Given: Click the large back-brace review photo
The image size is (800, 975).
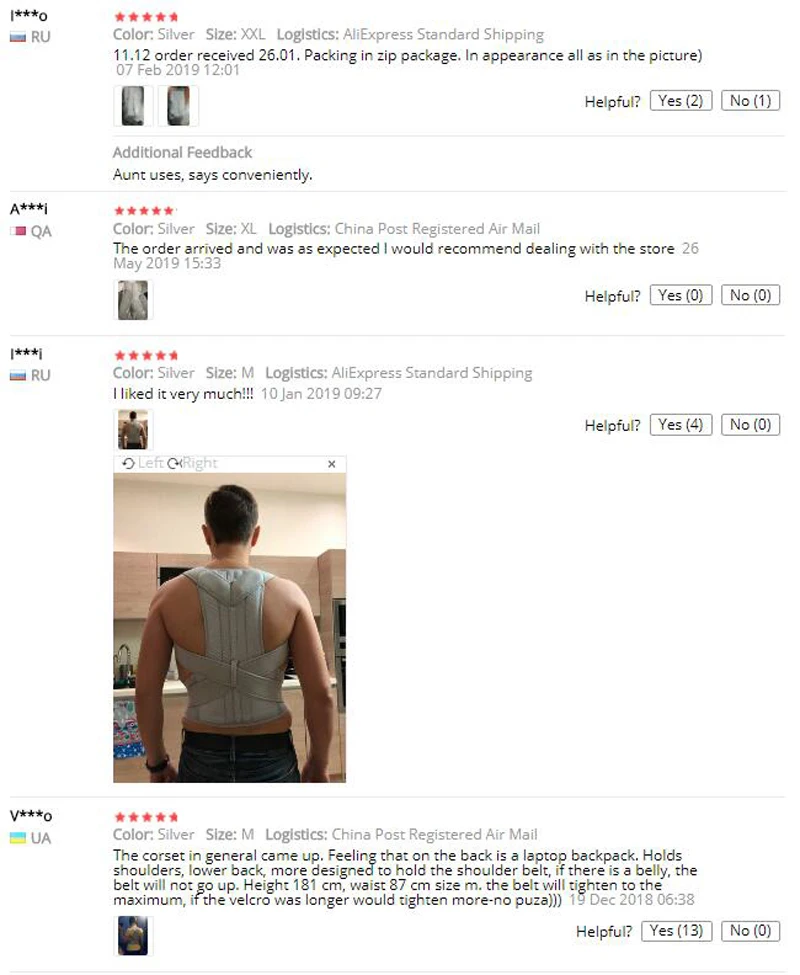Looking at the screenshot, I should click(229, 627).
